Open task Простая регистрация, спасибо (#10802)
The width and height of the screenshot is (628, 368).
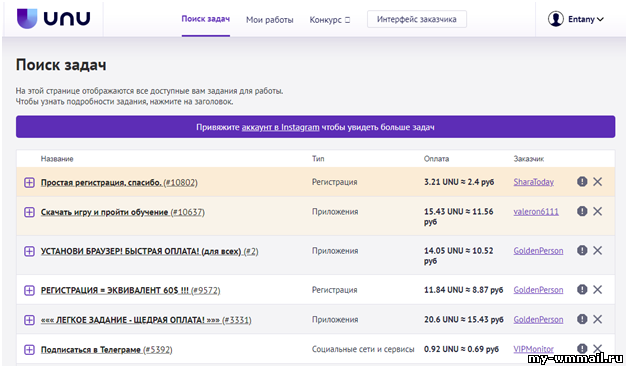(119, 183)
